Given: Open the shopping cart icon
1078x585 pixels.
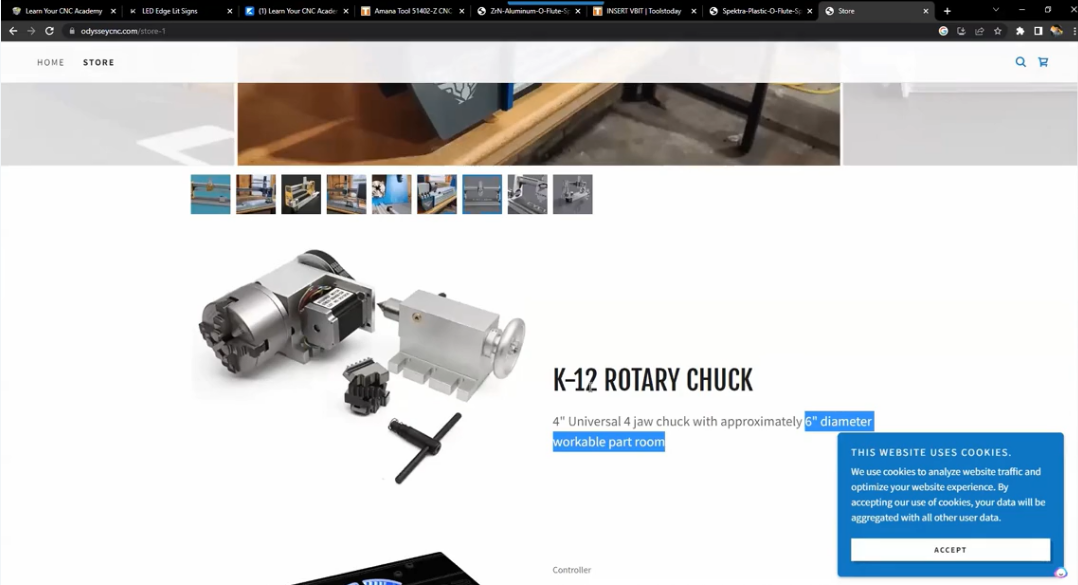Looking at the screenshot, I should [x=1043, y=62].
